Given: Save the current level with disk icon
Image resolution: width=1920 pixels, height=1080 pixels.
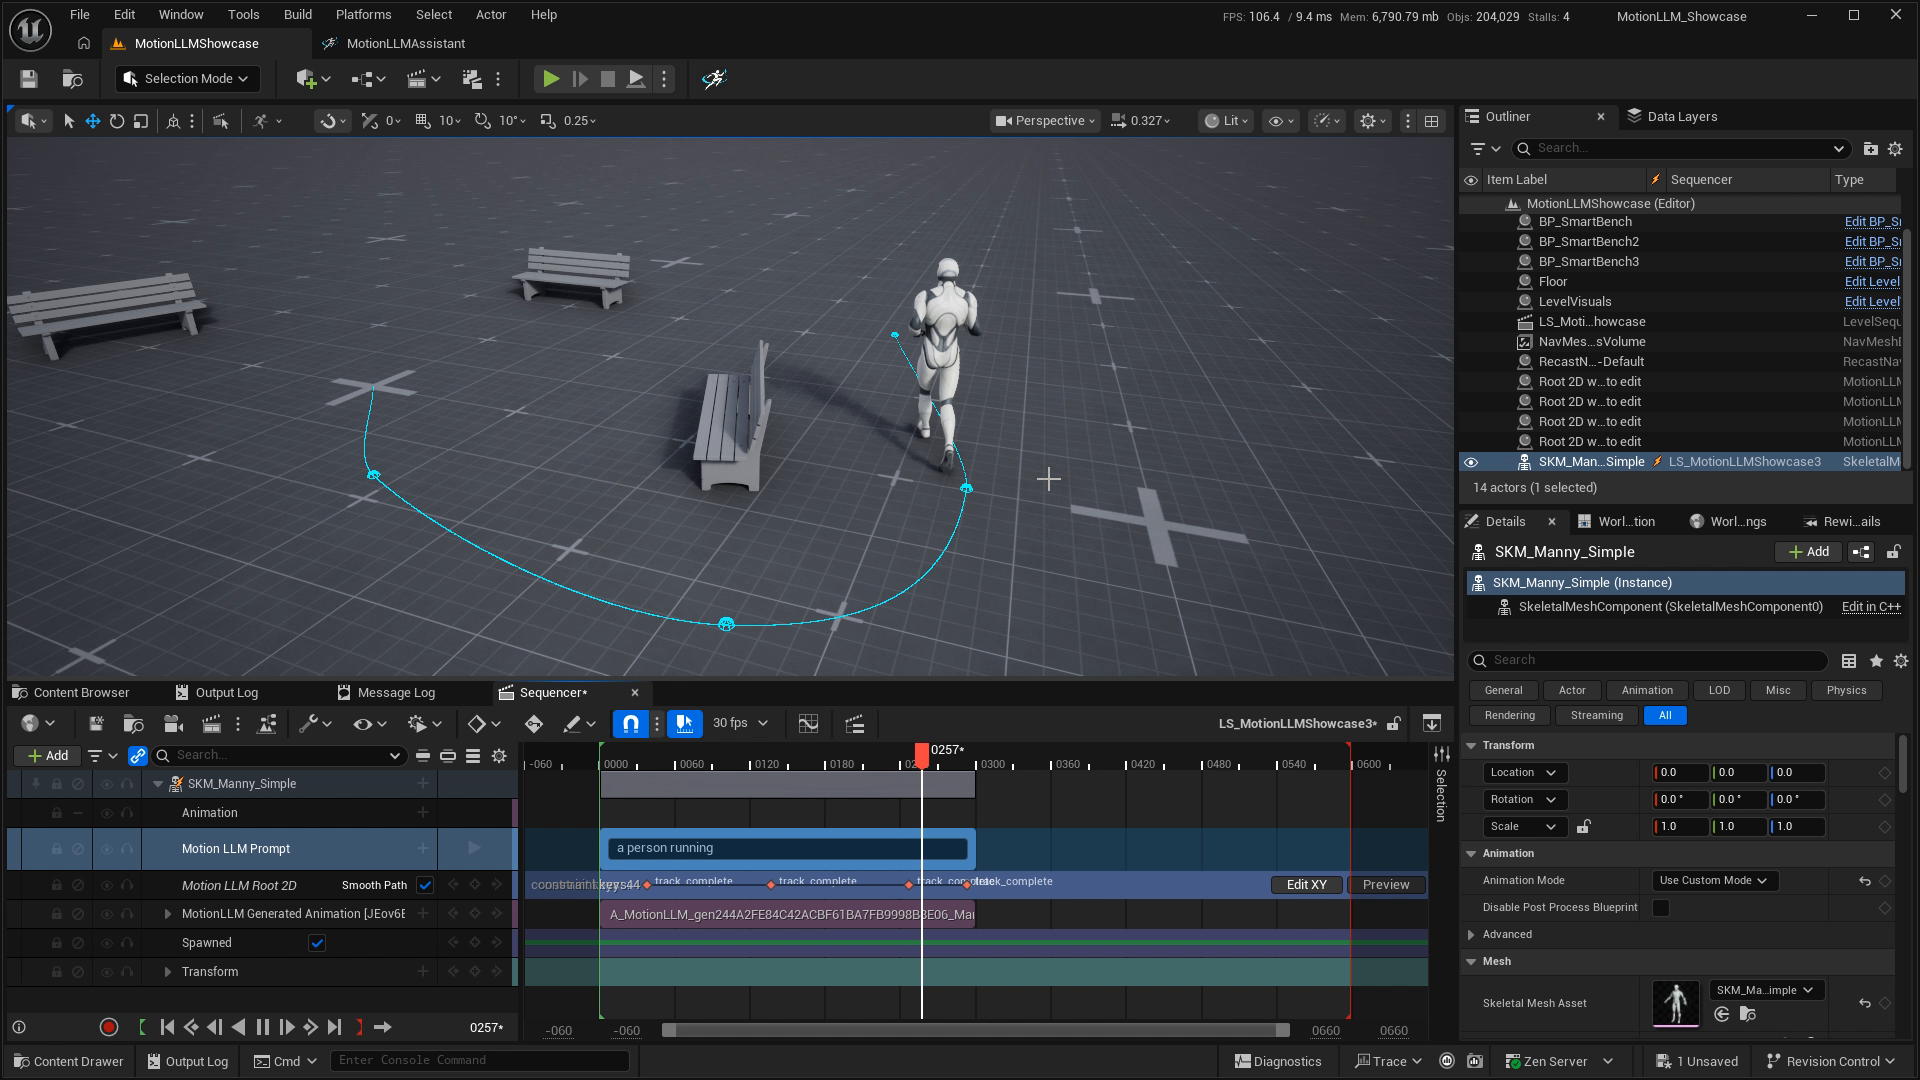Looking at the screenshot, I should [29, 79].
